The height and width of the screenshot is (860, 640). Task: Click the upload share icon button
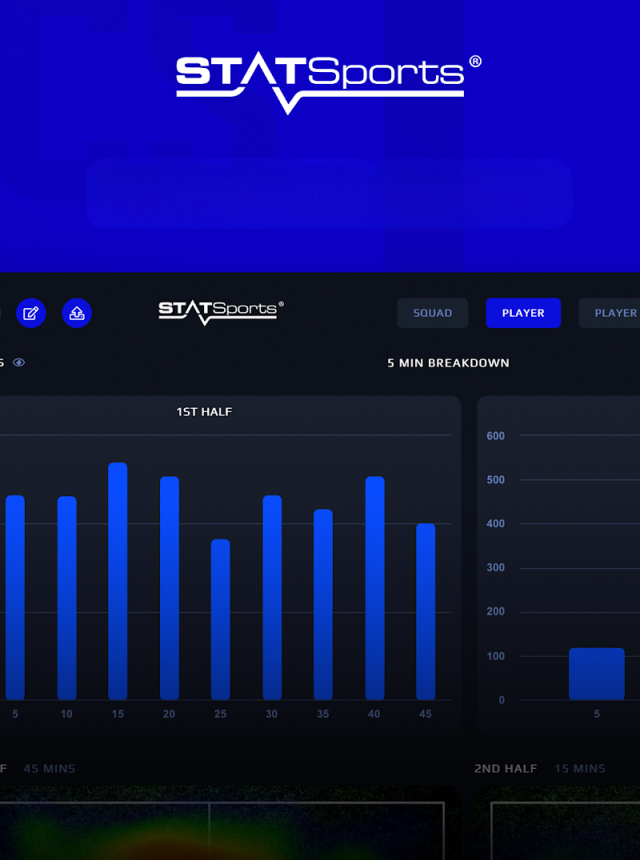tap(77, 313)
